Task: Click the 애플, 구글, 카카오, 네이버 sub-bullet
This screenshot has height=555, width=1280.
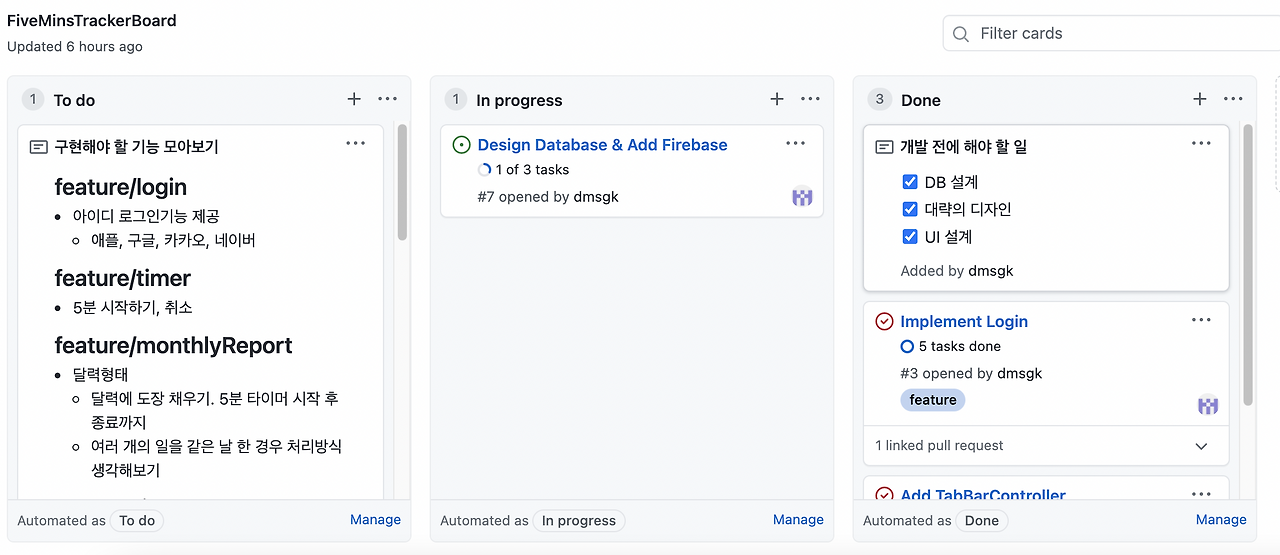Action: tap(174, 241)
